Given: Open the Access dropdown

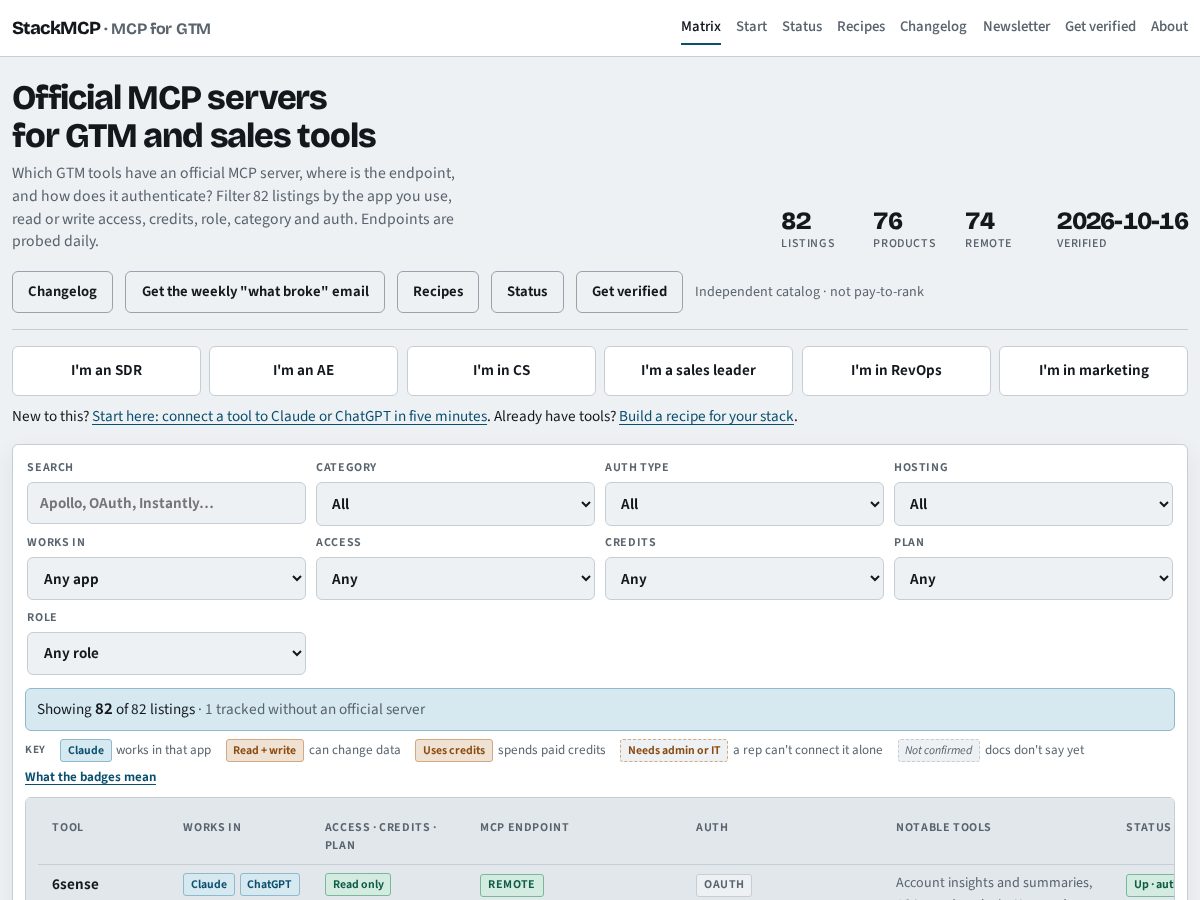Looking at the screenshot, I should click(455, 579).
